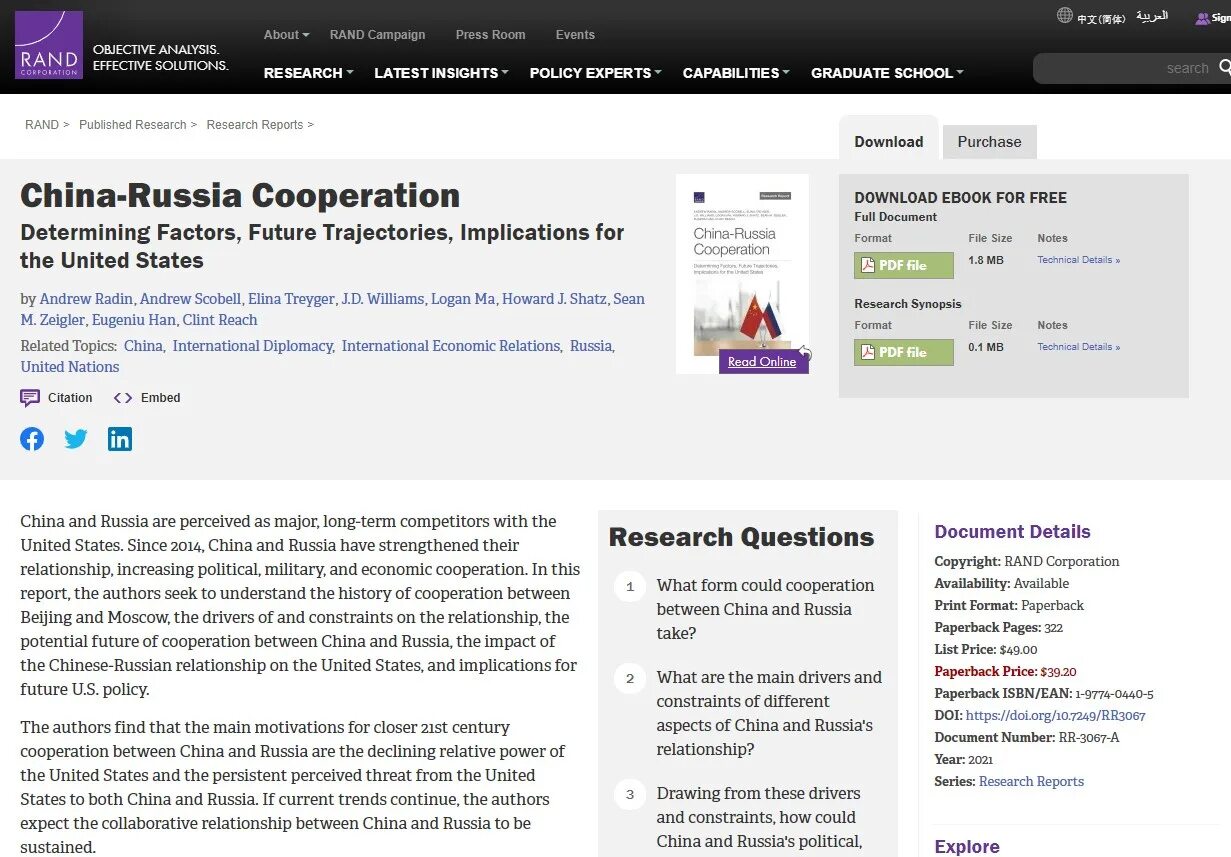Image resolution: width=1231 pixels, height=857 pixels.
Task: Share report on Facebook icon
Action: click(x=32, y=439)
